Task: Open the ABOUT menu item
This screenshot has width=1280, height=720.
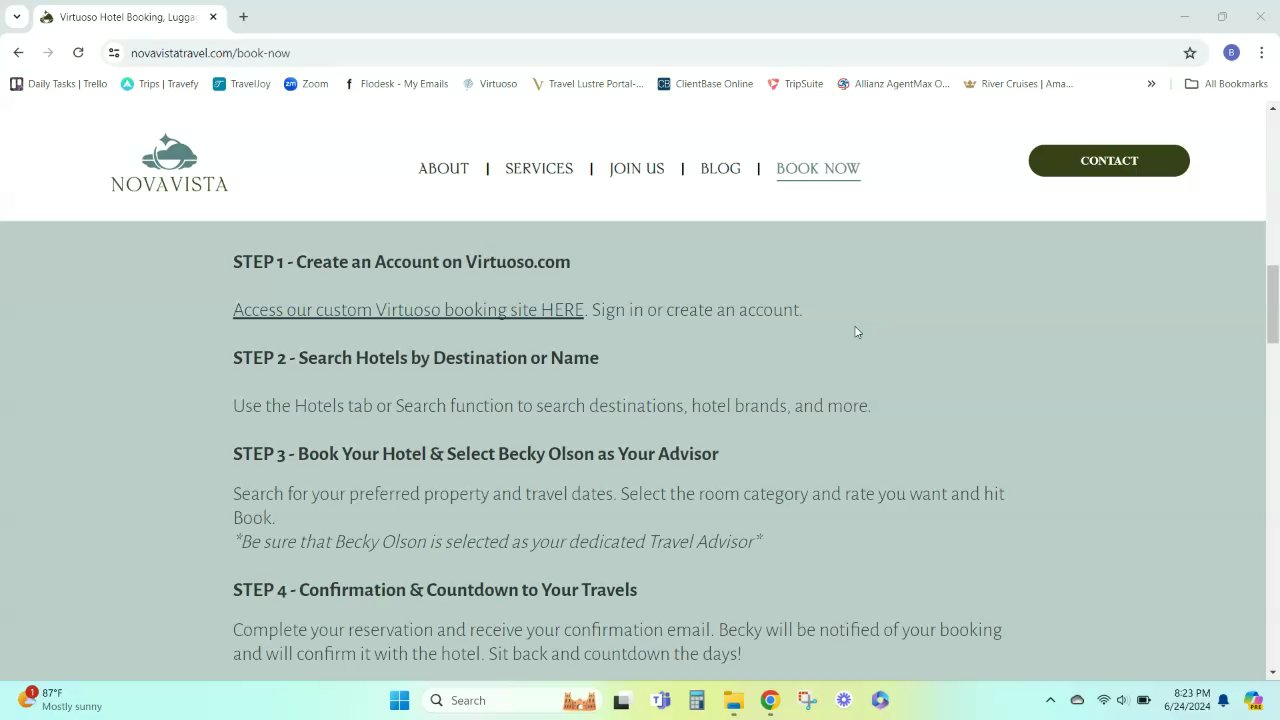Action: click(443, 168)
